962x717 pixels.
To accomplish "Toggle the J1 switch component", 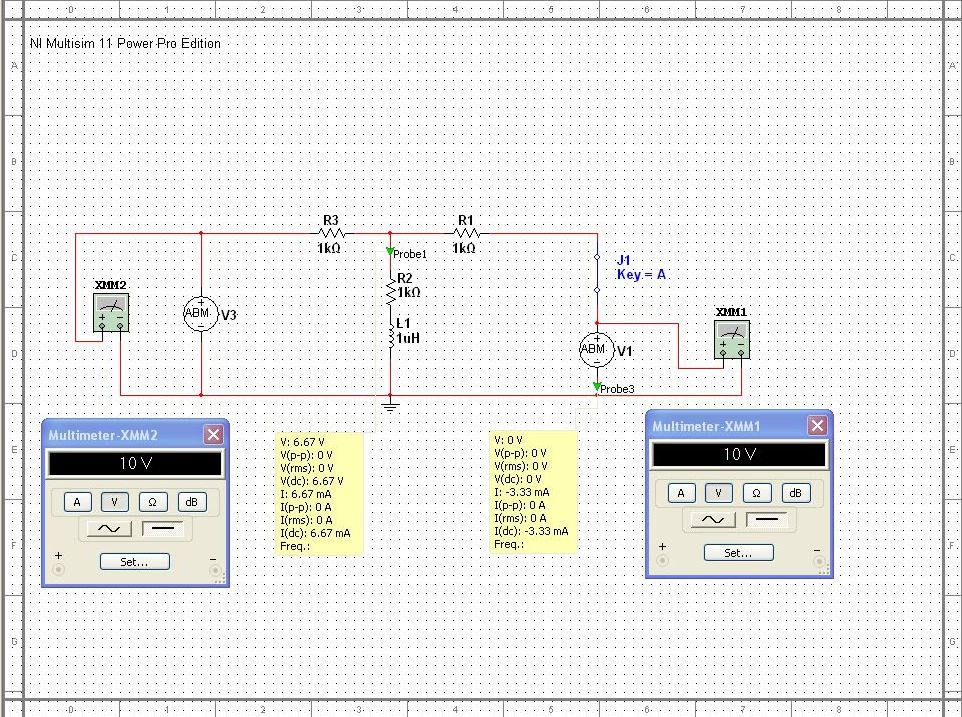I will (x=597, y=273).
